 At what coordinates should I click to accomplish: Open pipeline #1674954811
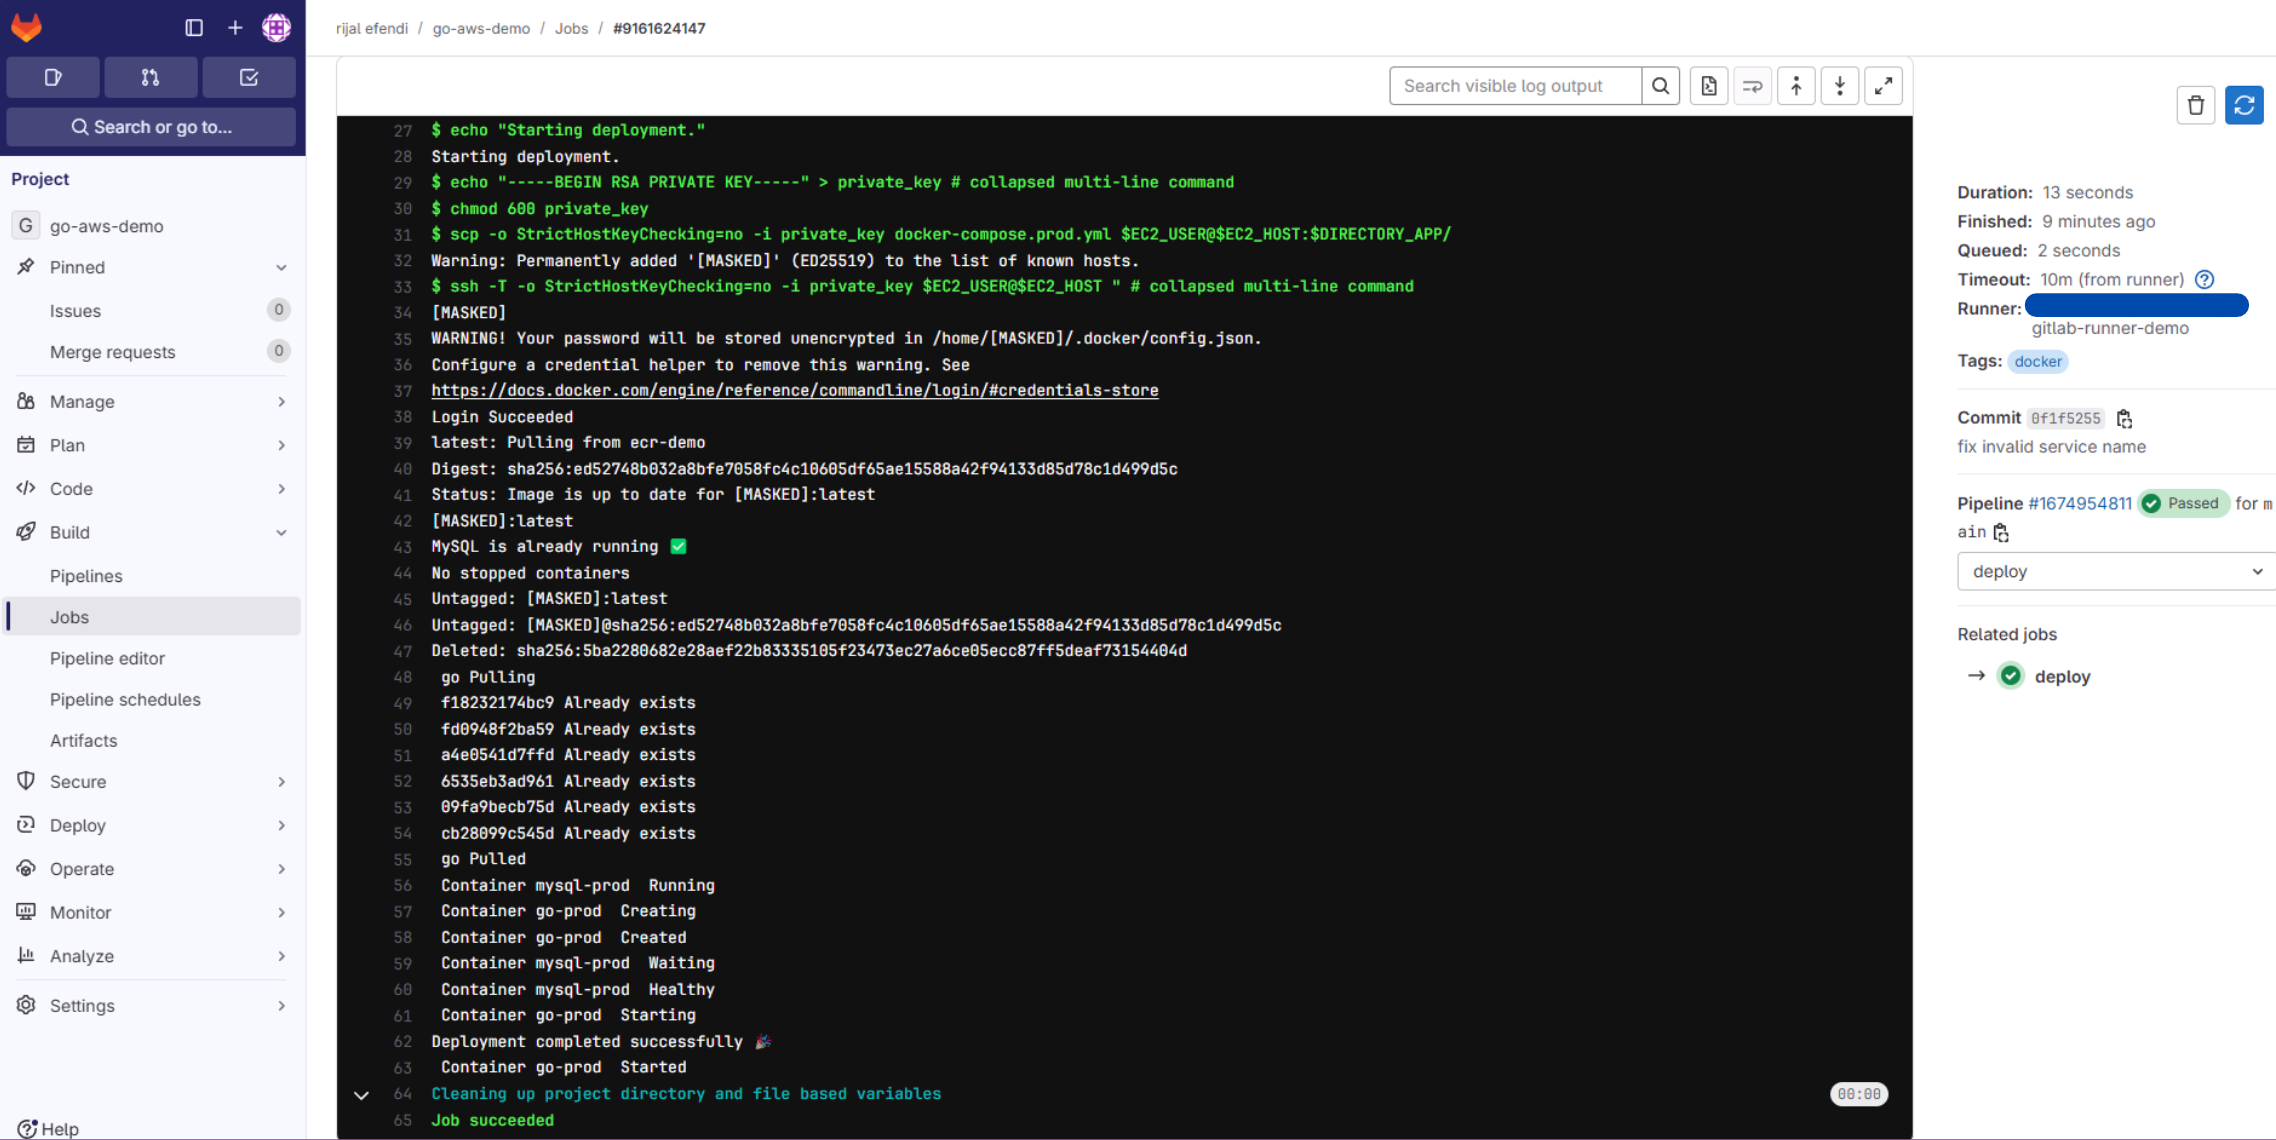(2080, 503)
